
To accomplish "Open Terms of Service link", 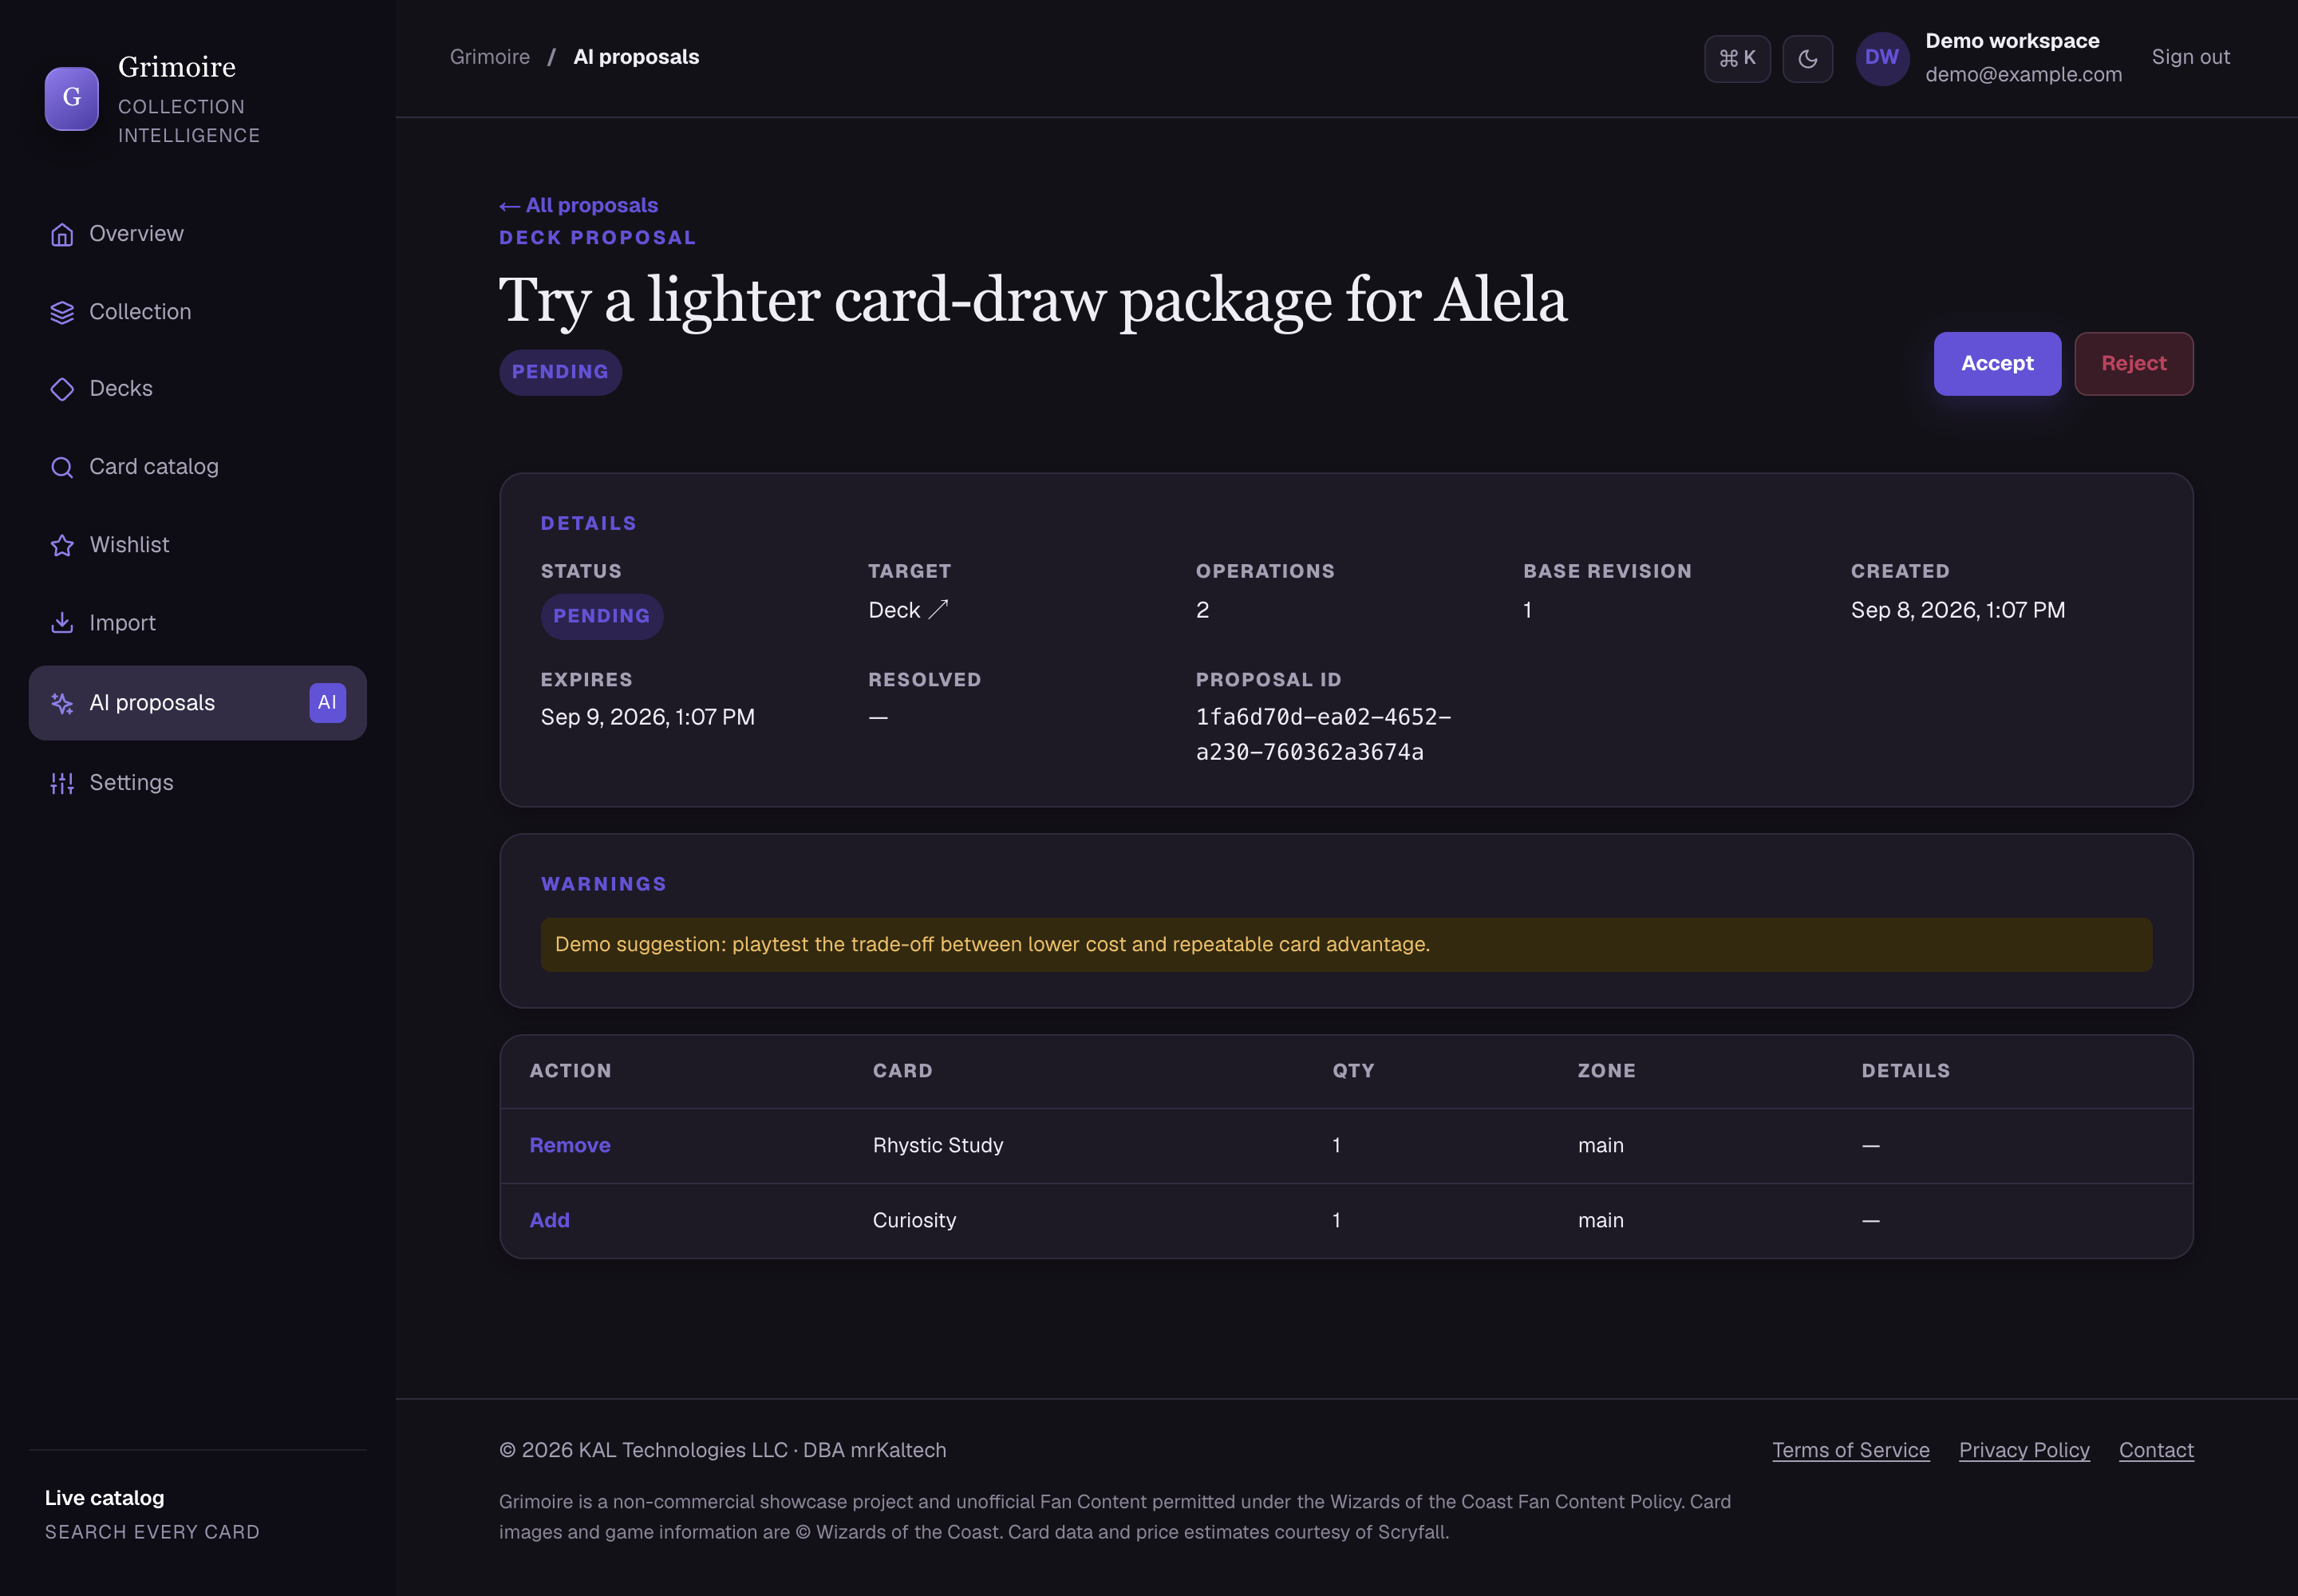I will 1850,1450.
